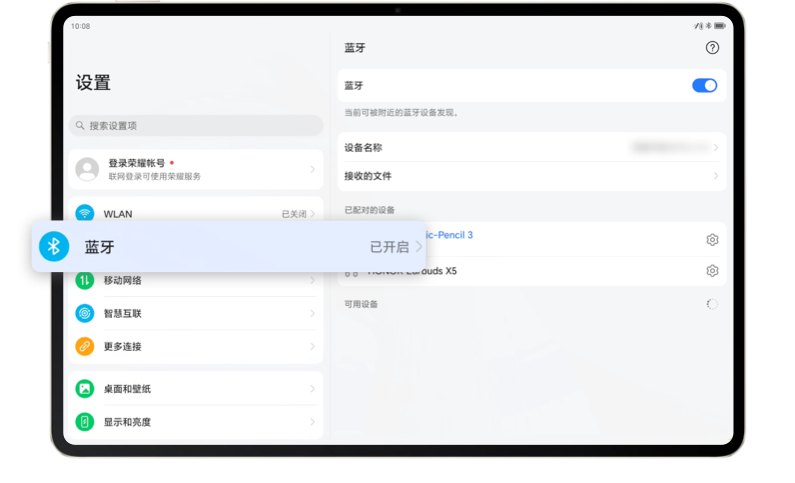Open 智慧互联 settings
Image resolution: width=795 pixels, height=483 pixels.
click(196, 313)
